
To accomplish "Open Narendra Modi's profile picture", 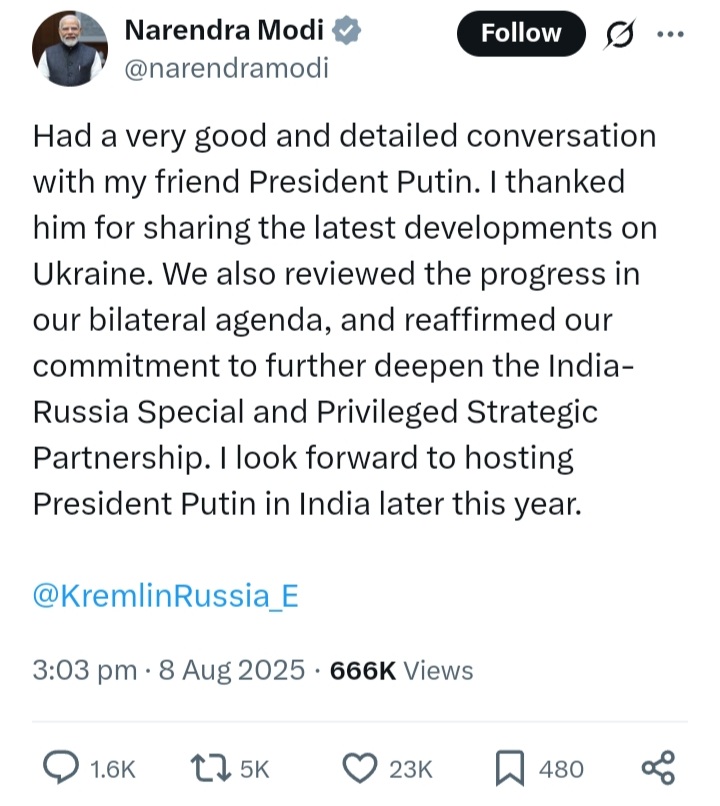I will 70,49.
